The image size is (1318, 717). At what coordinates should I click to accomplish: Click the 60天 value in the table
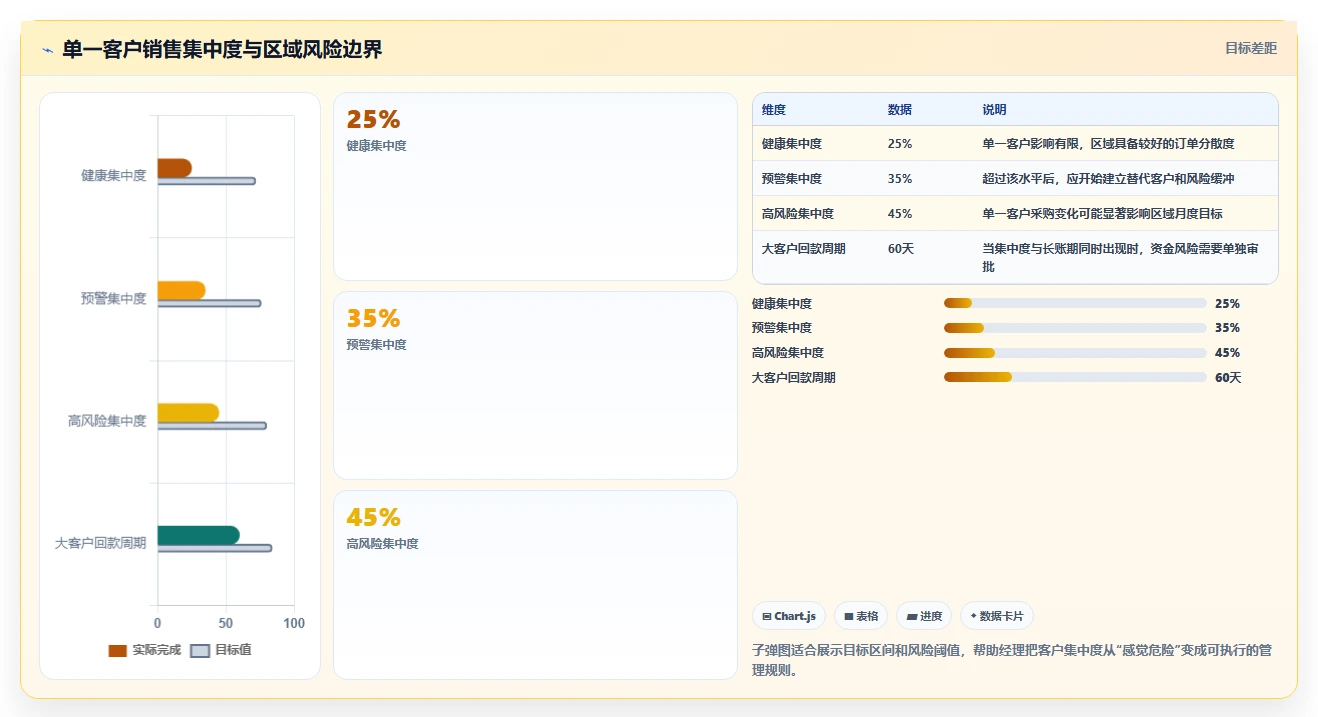pyautogui.click(x=901, y=249)
